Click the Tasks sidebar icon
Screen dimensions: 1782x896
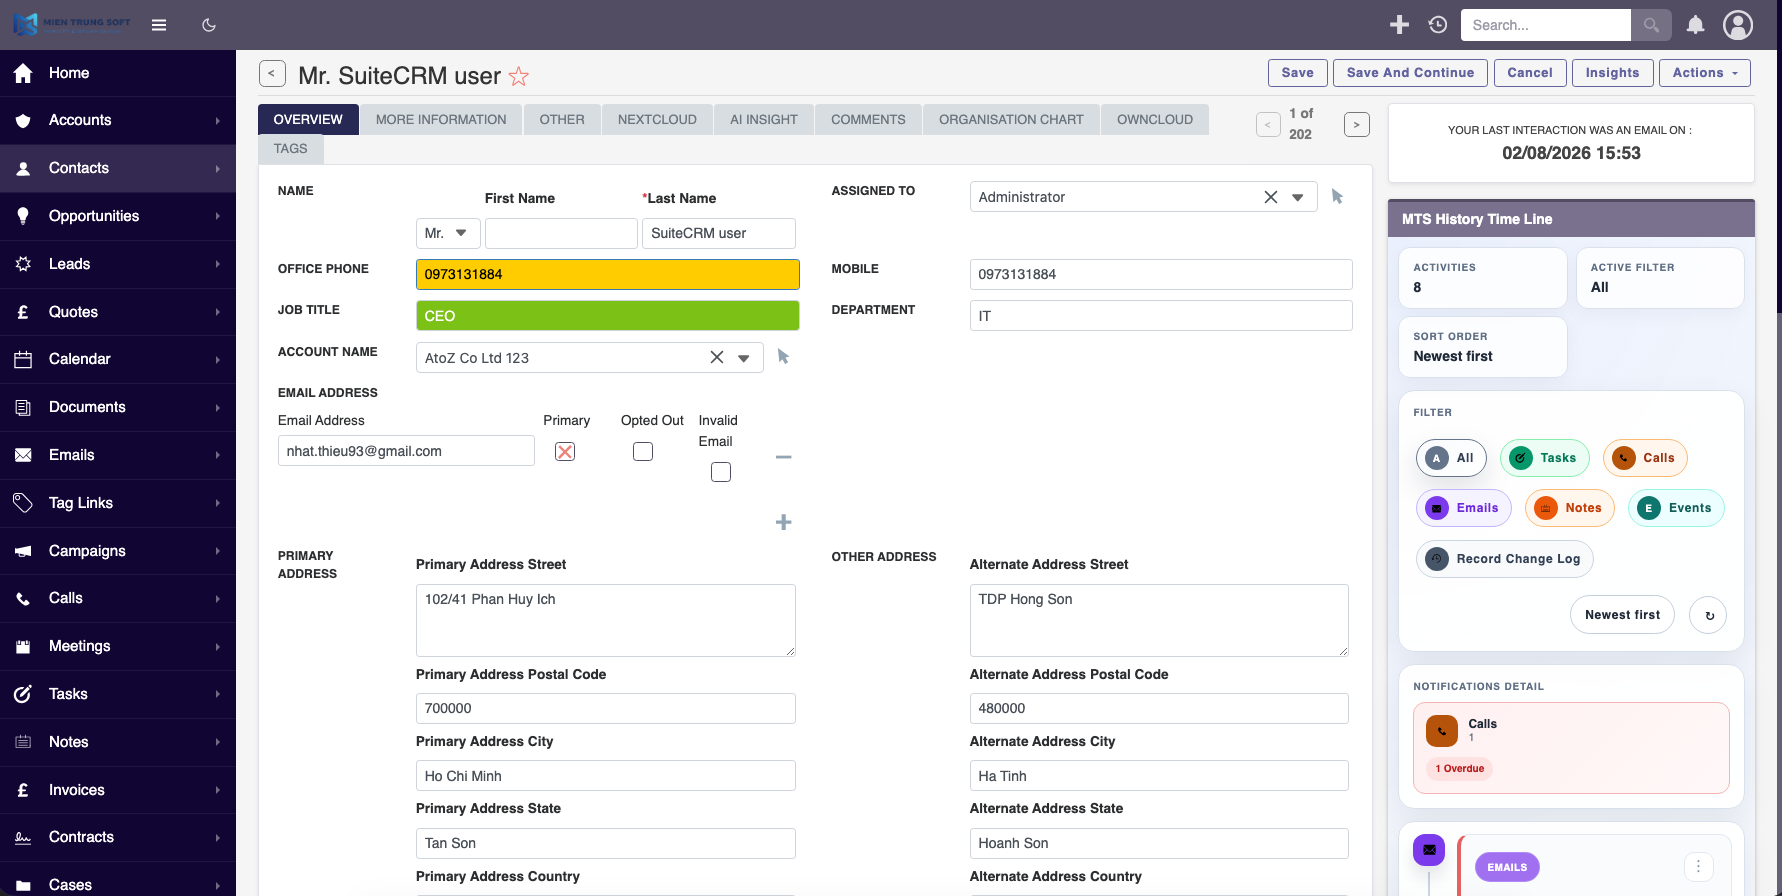[23, 694]
